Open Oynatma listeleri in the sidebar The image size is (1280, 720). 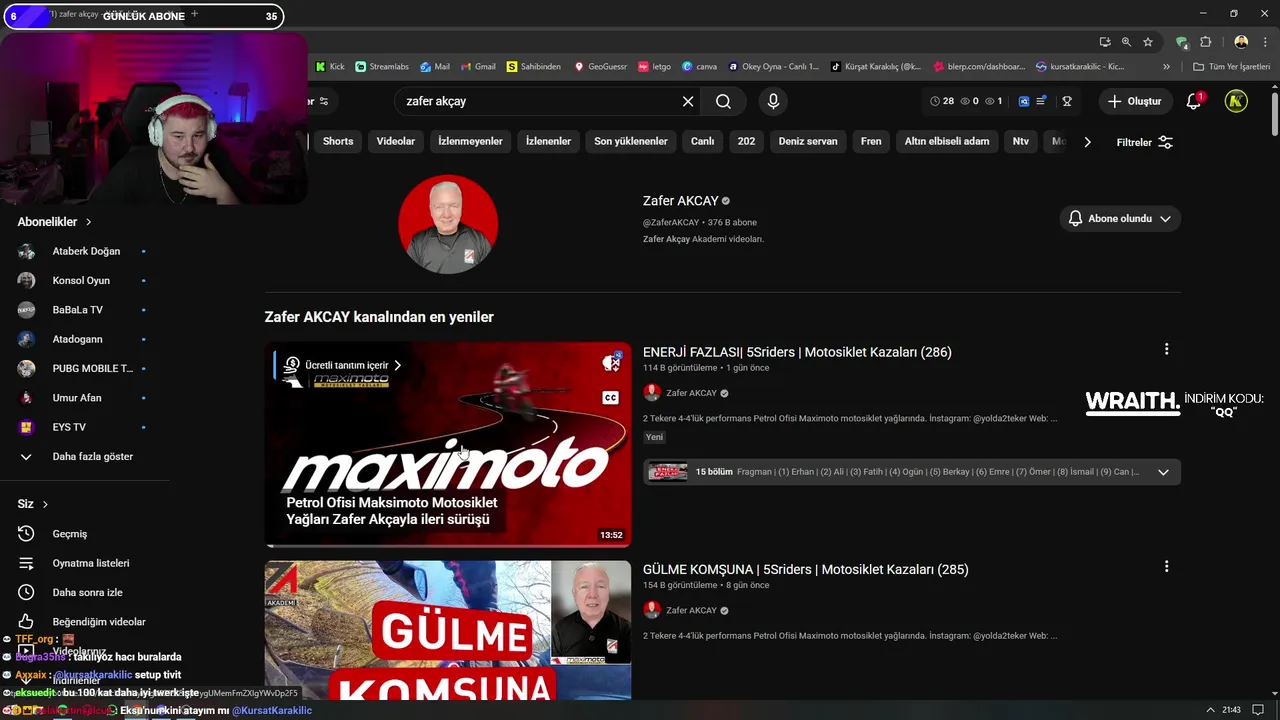90,563
